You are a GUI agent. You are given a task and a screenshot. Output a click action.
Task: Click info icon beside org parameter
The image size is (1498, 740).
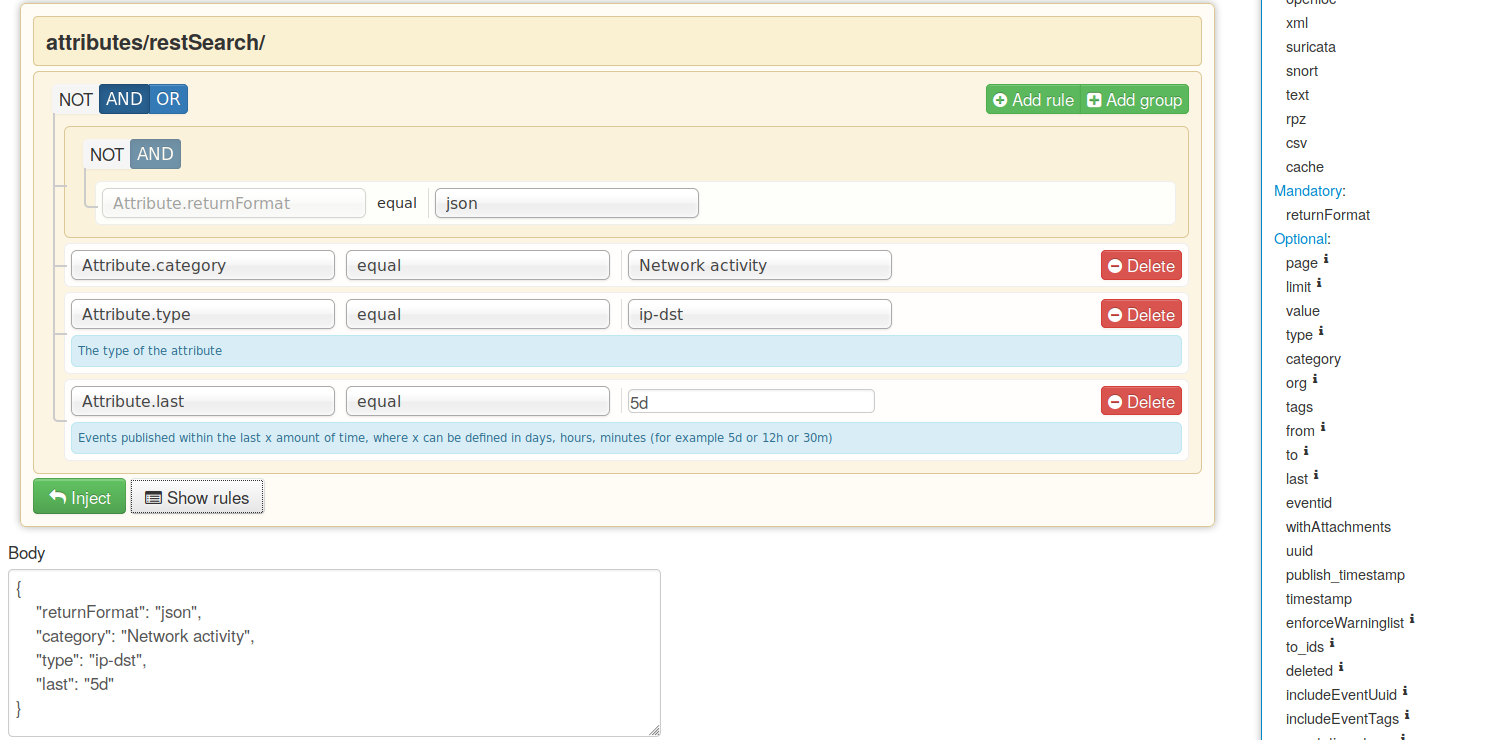pyautogui.click(x=1315, y=379)
